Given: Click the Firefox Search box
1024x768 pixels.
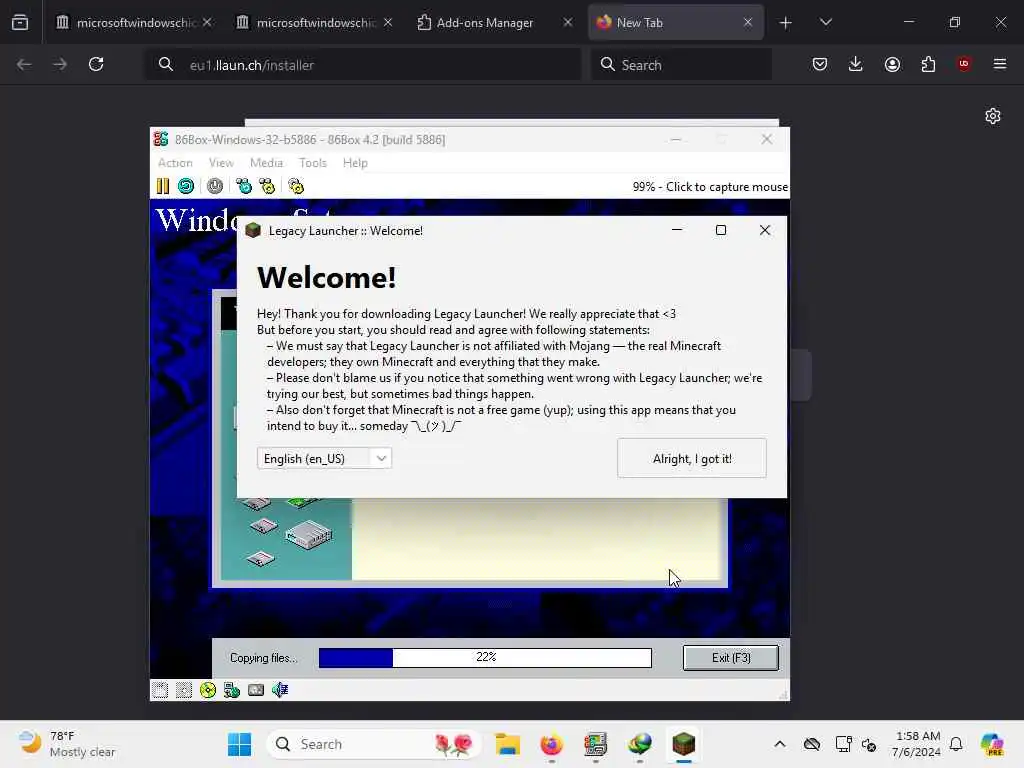Looking at the screenshot, I should click(x=681, y=65).
